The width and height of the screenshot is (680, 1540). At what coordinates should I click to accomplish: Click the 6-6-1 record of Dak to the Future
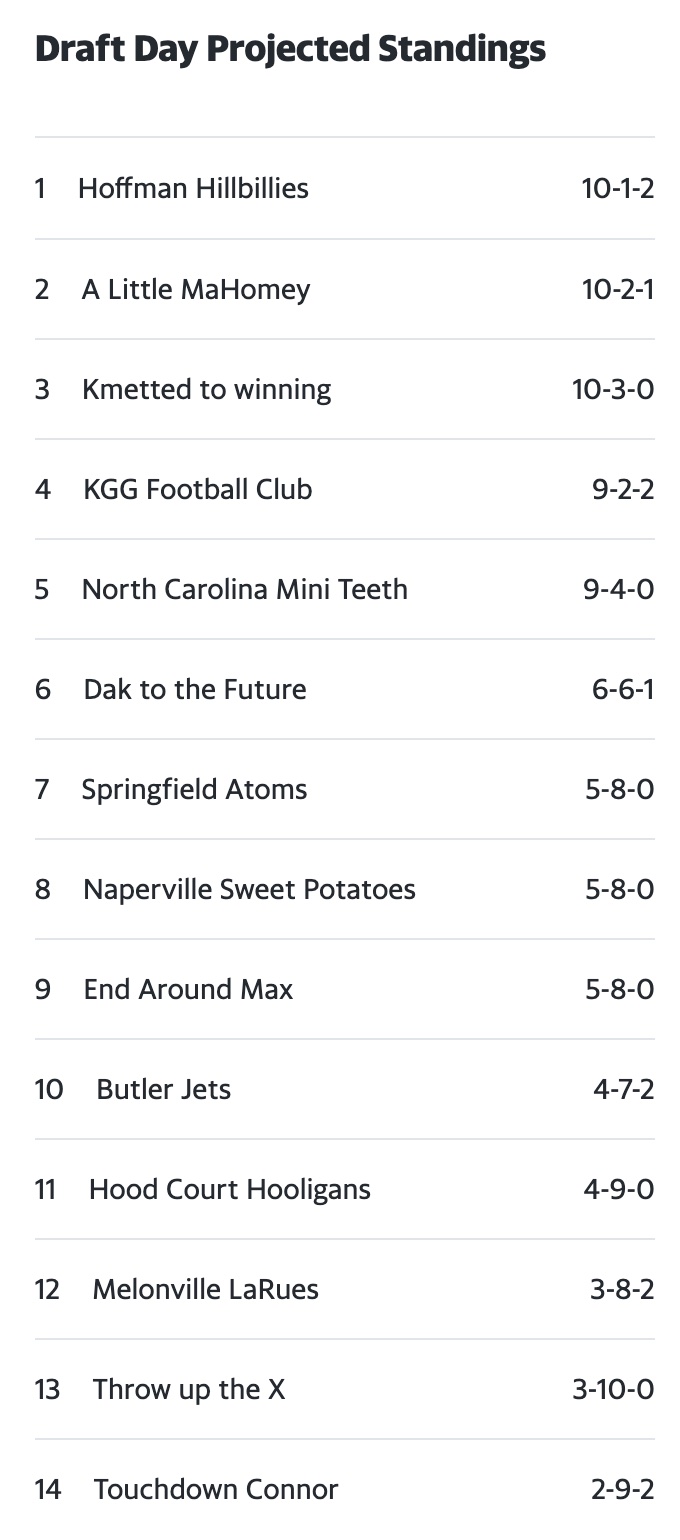pos(623,689)
